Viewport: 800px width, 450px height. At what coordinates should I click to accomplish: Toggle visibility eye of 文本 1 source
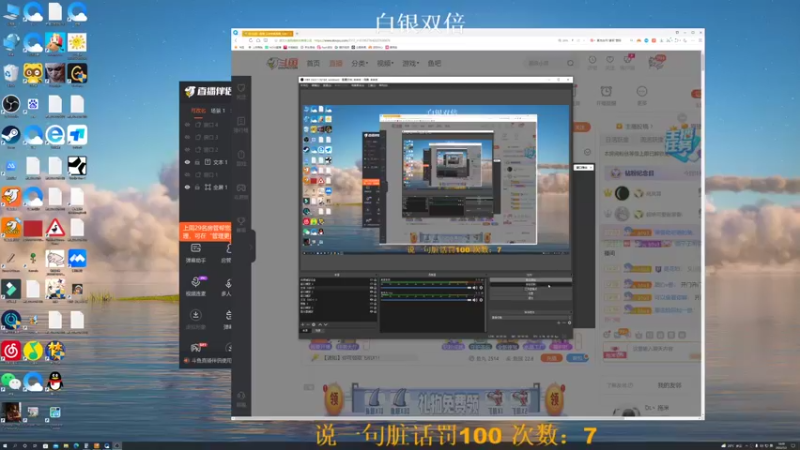click(x=187, y=162)
